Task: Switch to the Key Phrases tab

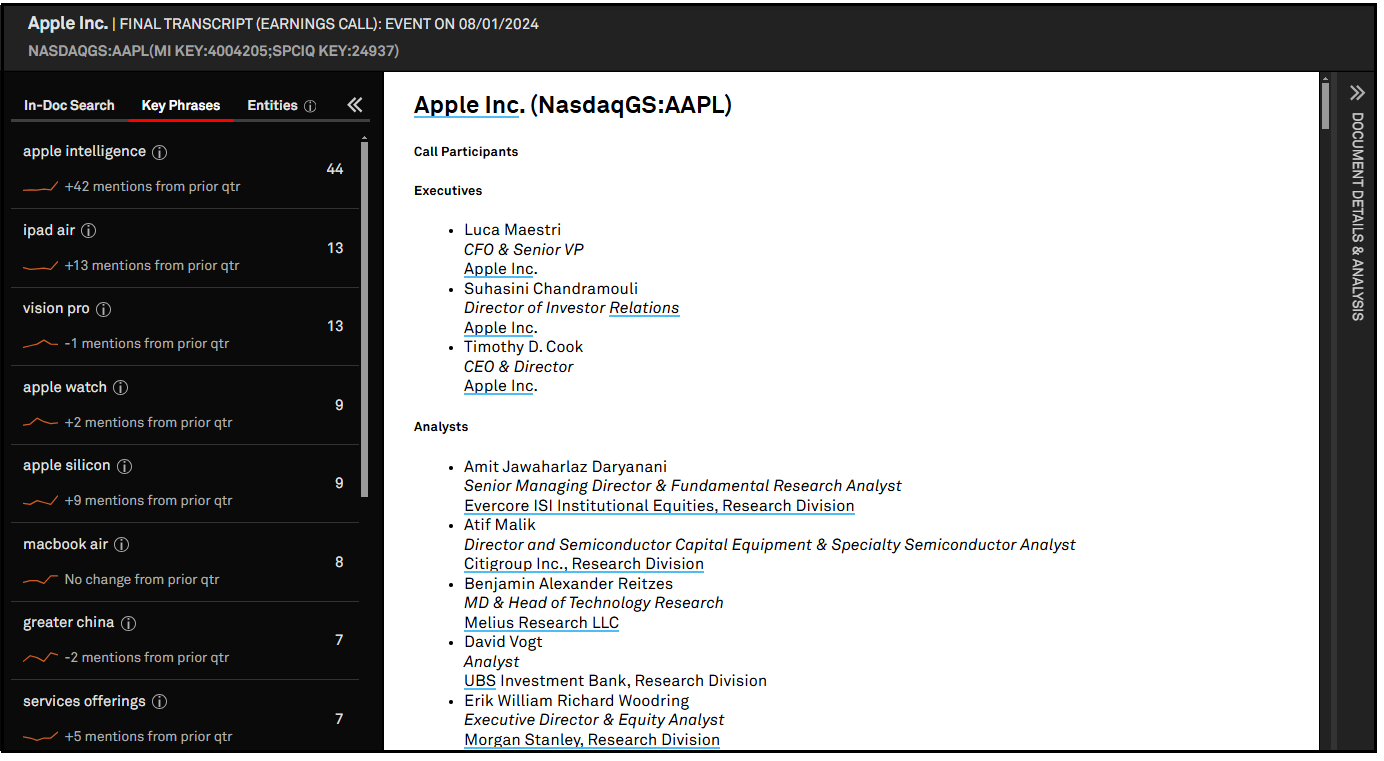Action: pos(181,105)
